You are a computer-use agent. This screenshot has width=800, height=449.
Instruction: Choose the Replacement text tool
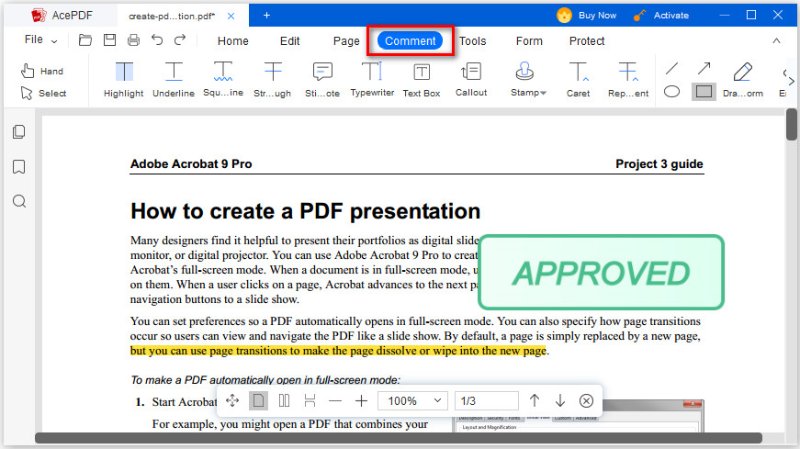(x=628, y=80)
